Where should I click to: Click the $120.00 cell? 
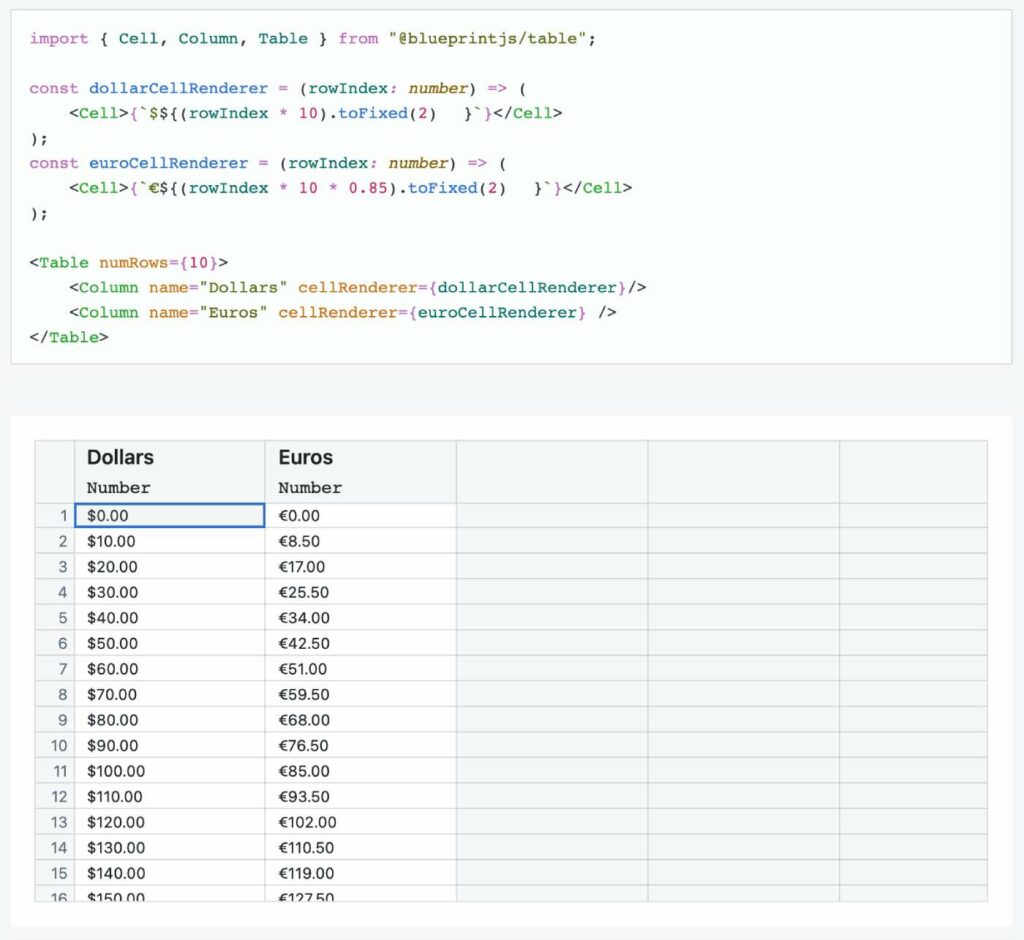(x=170, y=821)
